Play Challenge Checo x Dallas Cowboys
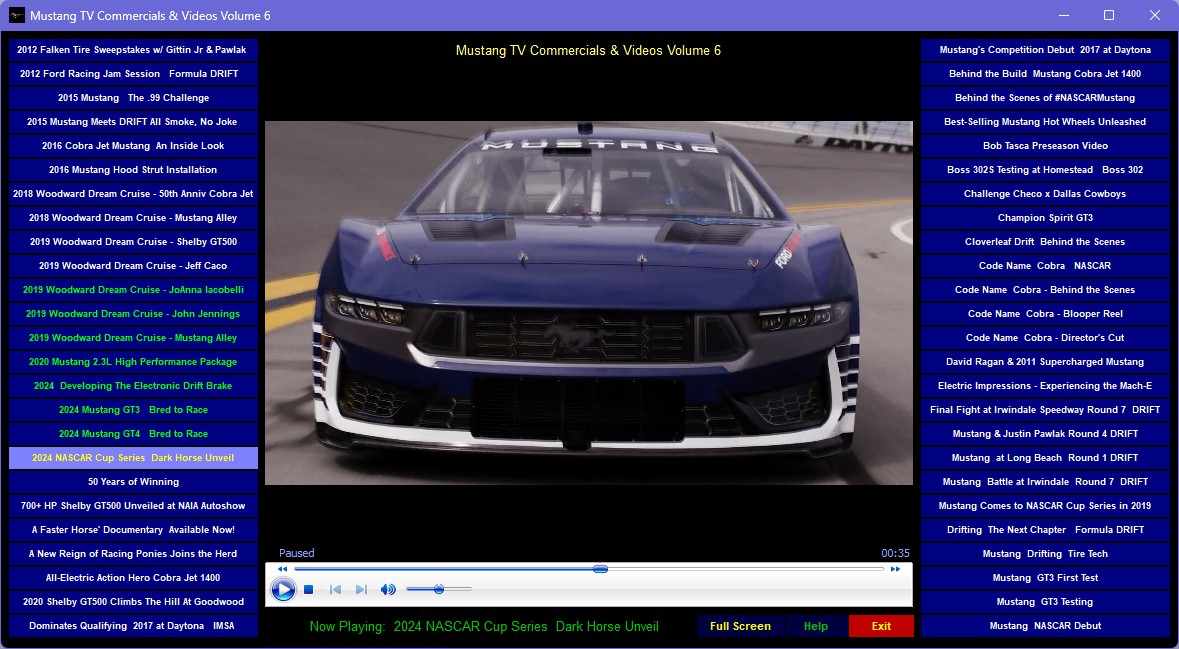Screen dimensions: 1179x649 point(1045,194)
